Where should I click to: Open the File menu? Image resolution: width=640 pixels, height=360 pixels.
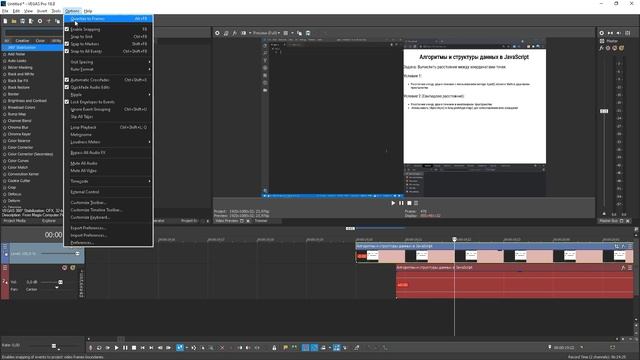tap(5, 11)
